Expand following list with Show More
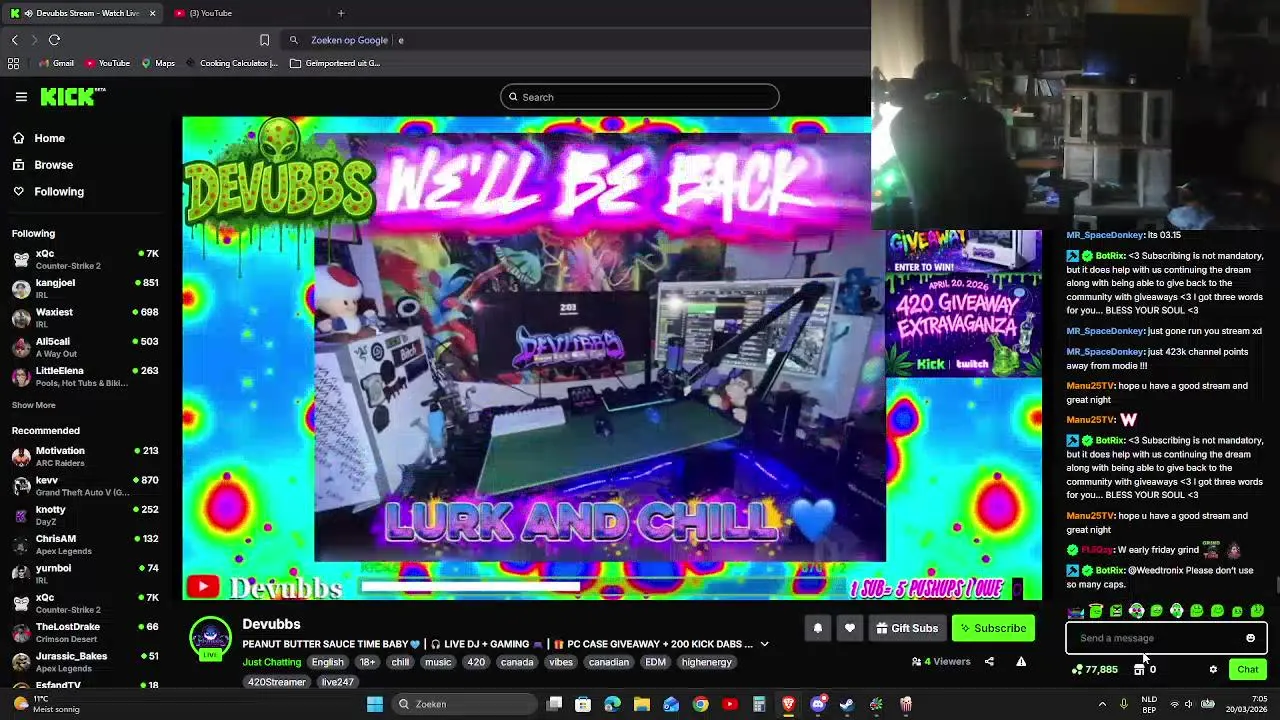 coord(34,405)
